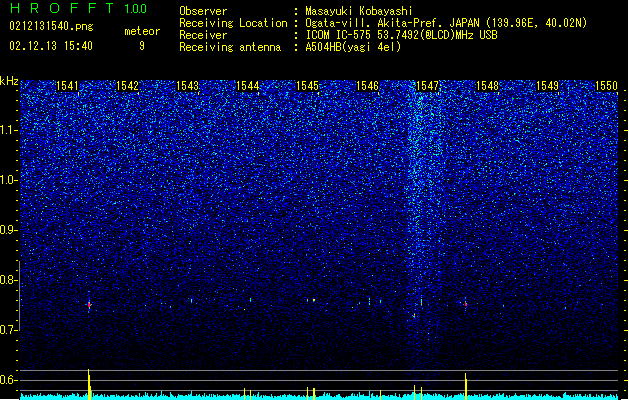The width and height of the screenshot is (629, 400).
Task: Click the yellow power spike near 1548
Action: click(466, 386)
